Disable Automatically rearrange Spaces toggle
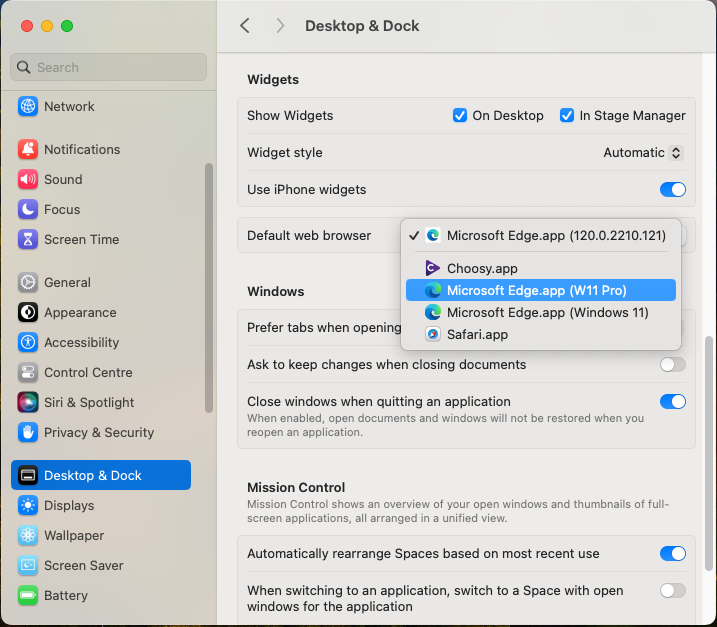 [672, 554]
